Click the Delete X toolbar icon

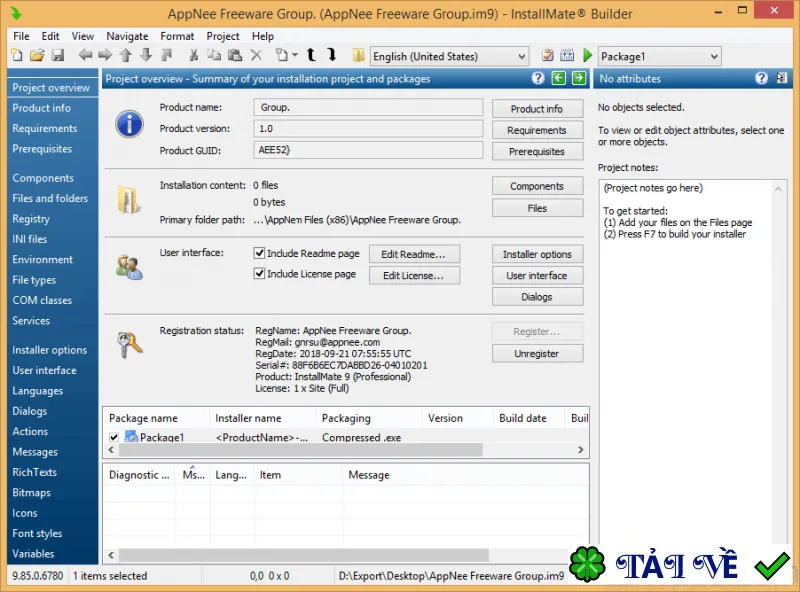[x=256, y=55]
